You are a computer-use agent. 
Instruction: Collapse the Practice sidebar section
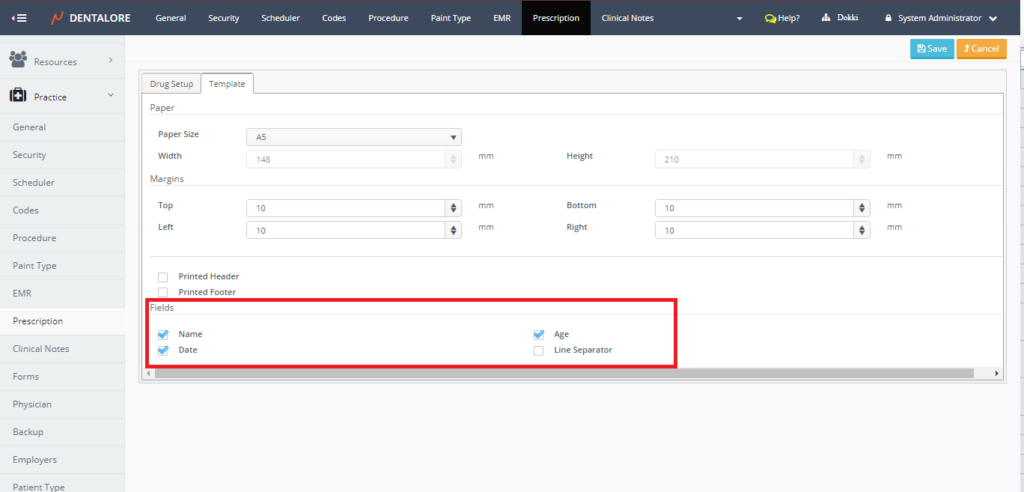[111, 96]
